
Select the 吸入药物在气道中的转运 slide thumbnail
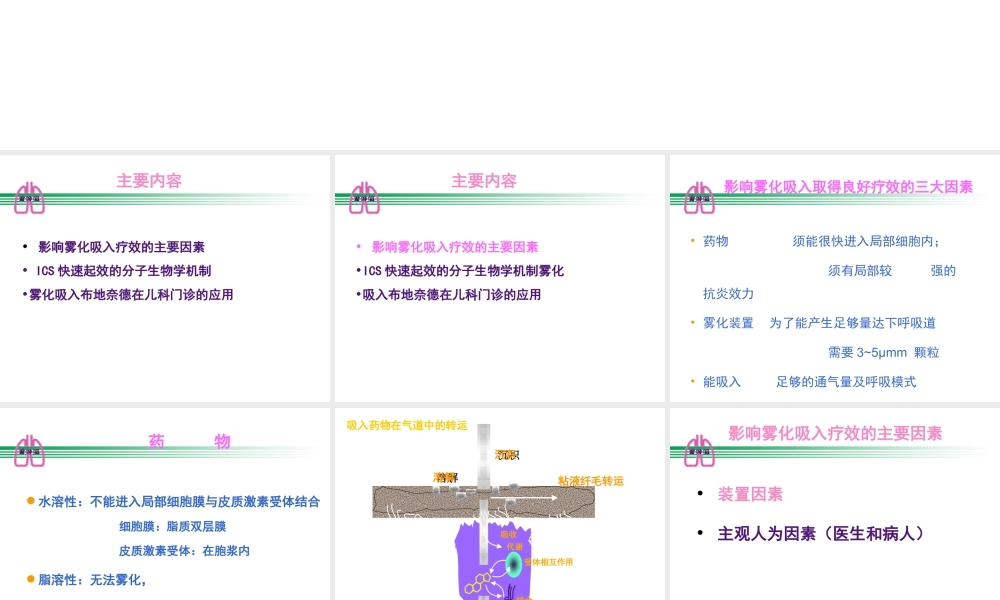pyautogui.click(x=498, y=500)
